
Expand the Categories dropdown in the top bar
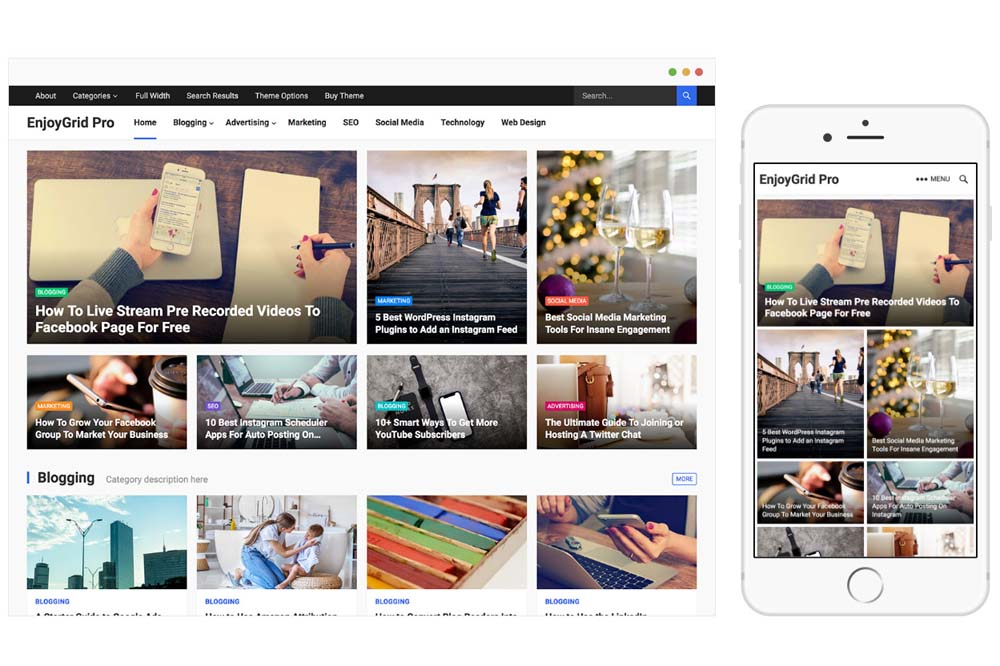94,95
